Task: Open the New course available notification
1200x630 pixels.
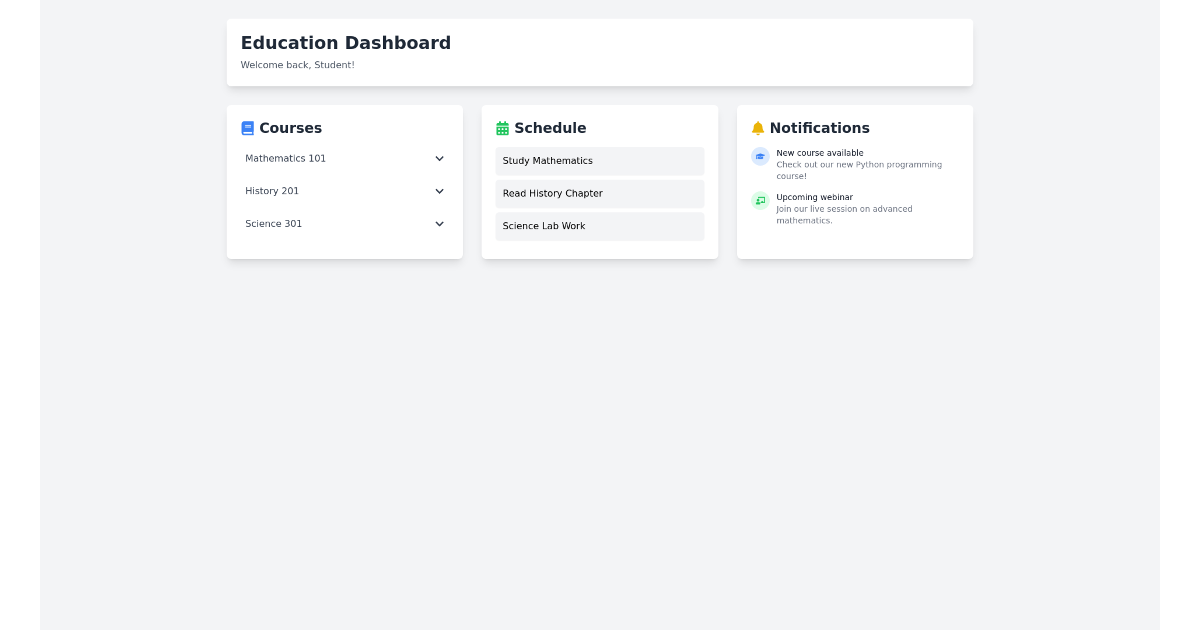Action: coord(858,164)
